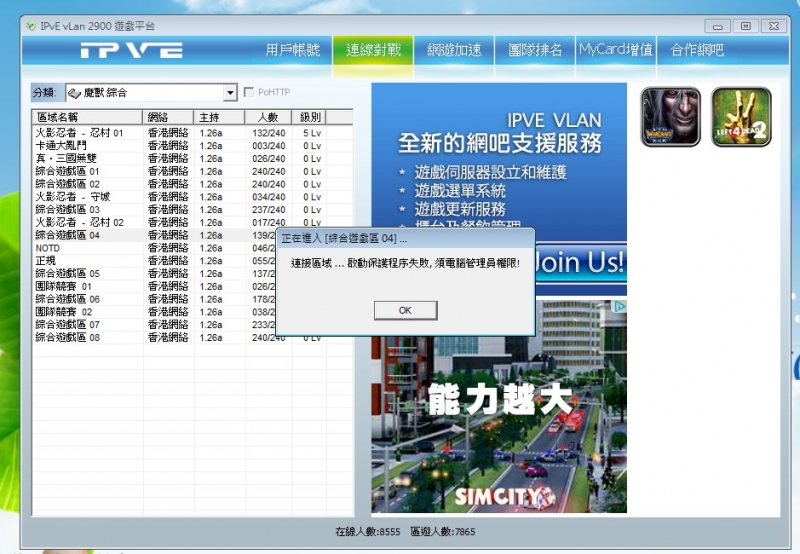Click the 132/240 player count cell

click(x=269, y=133)
